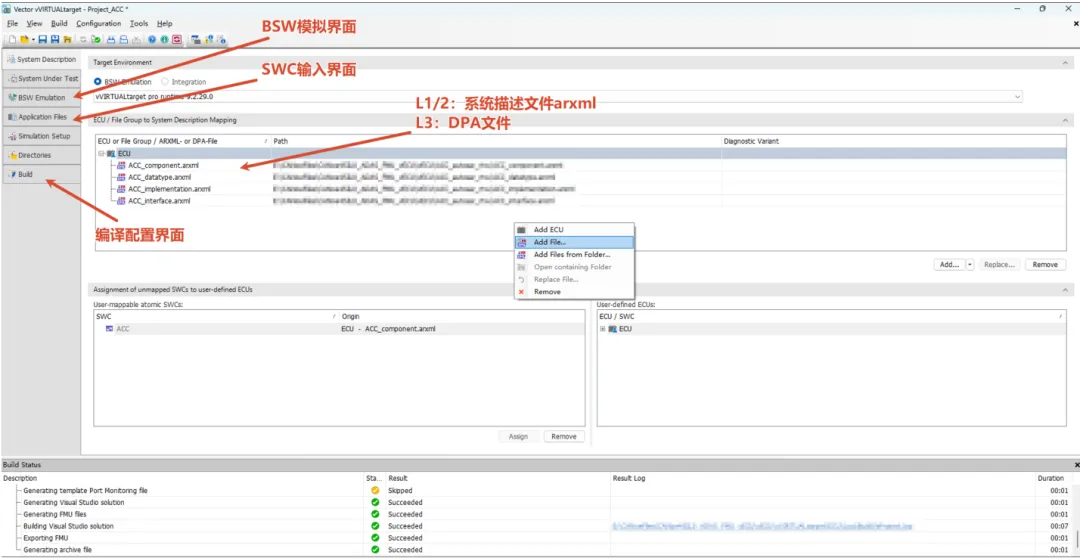Image resolution: width=1080 pixels, height=558 pixels.
Task: Click Remove button beside Replace...
Action: (1046, 265)
